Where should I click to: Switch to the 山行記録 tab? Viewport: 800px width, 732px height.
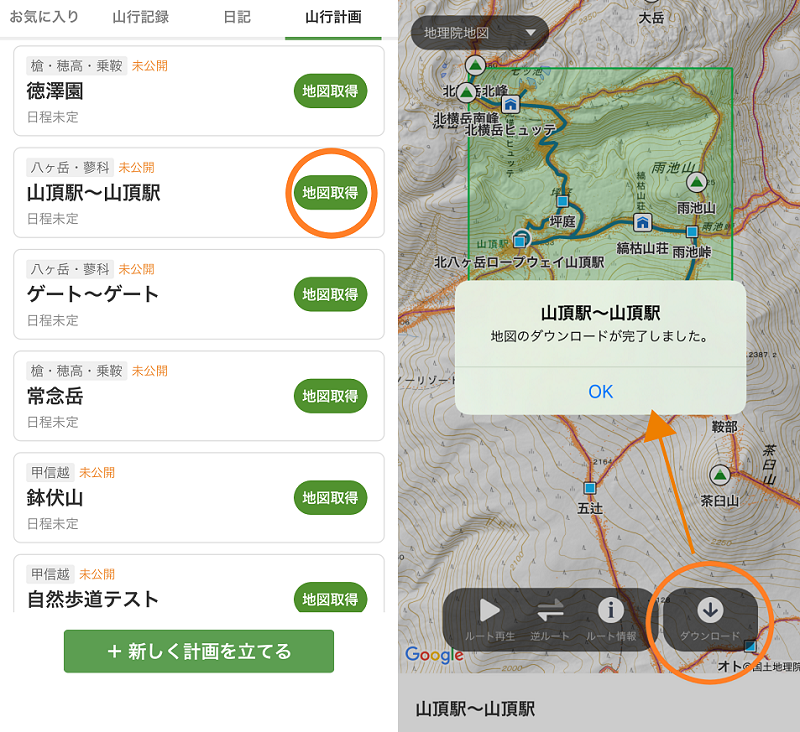tap(140, 17)
